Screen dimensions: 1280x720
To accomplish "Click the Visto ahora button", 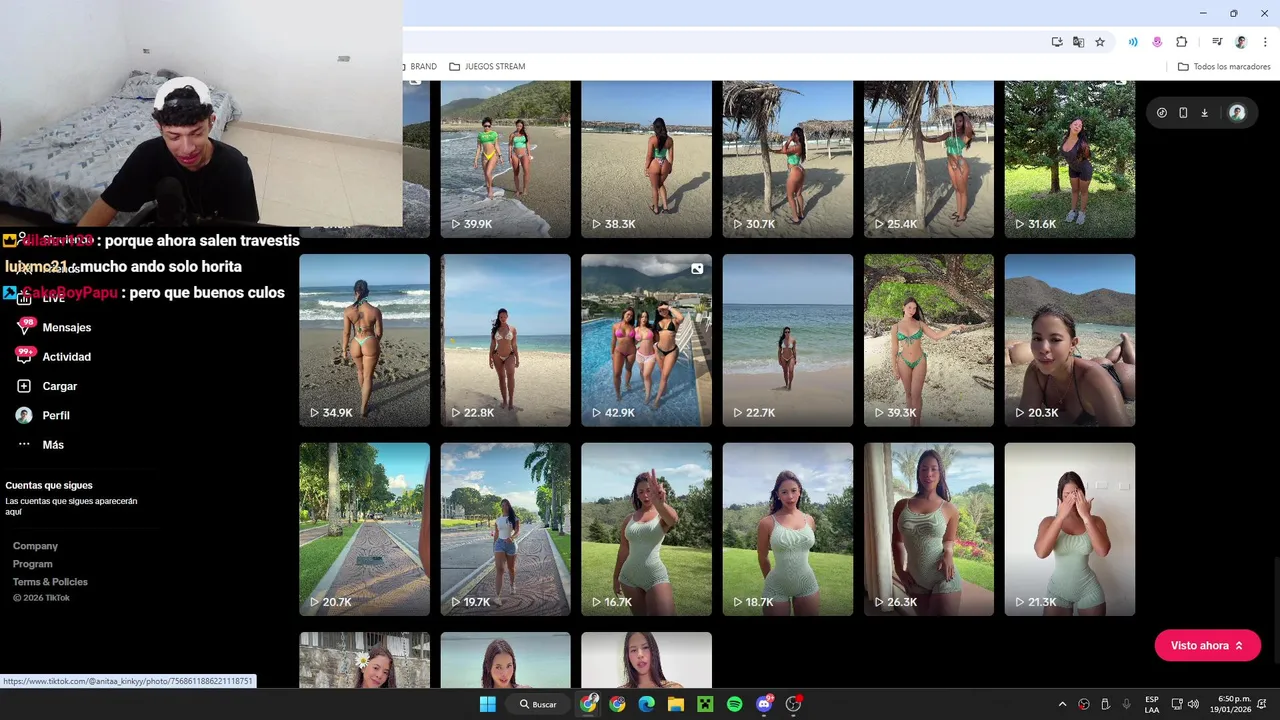I will (x=1207, y=645).
